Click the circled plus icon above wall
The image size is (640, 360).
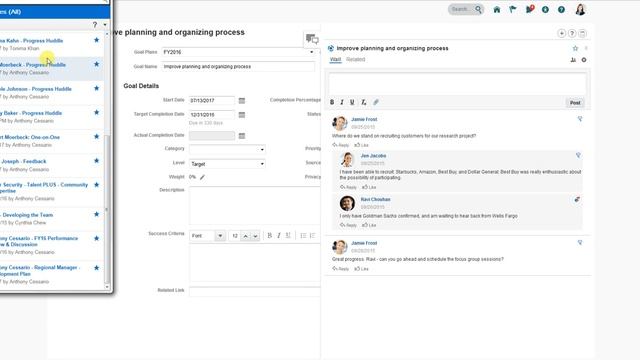pyautogui.click(x=562, y=33)
